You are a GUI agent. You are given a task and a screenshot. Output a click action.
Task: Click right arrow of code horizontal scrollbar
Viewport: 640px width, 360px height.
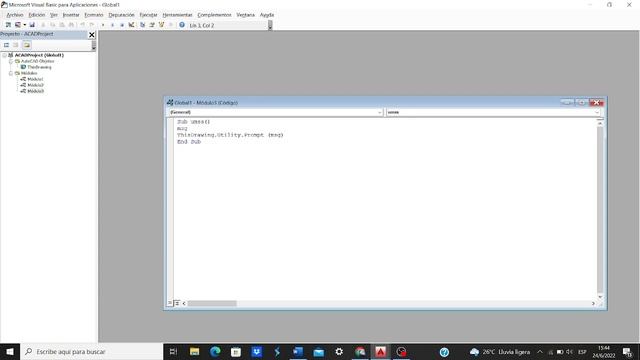593,303
